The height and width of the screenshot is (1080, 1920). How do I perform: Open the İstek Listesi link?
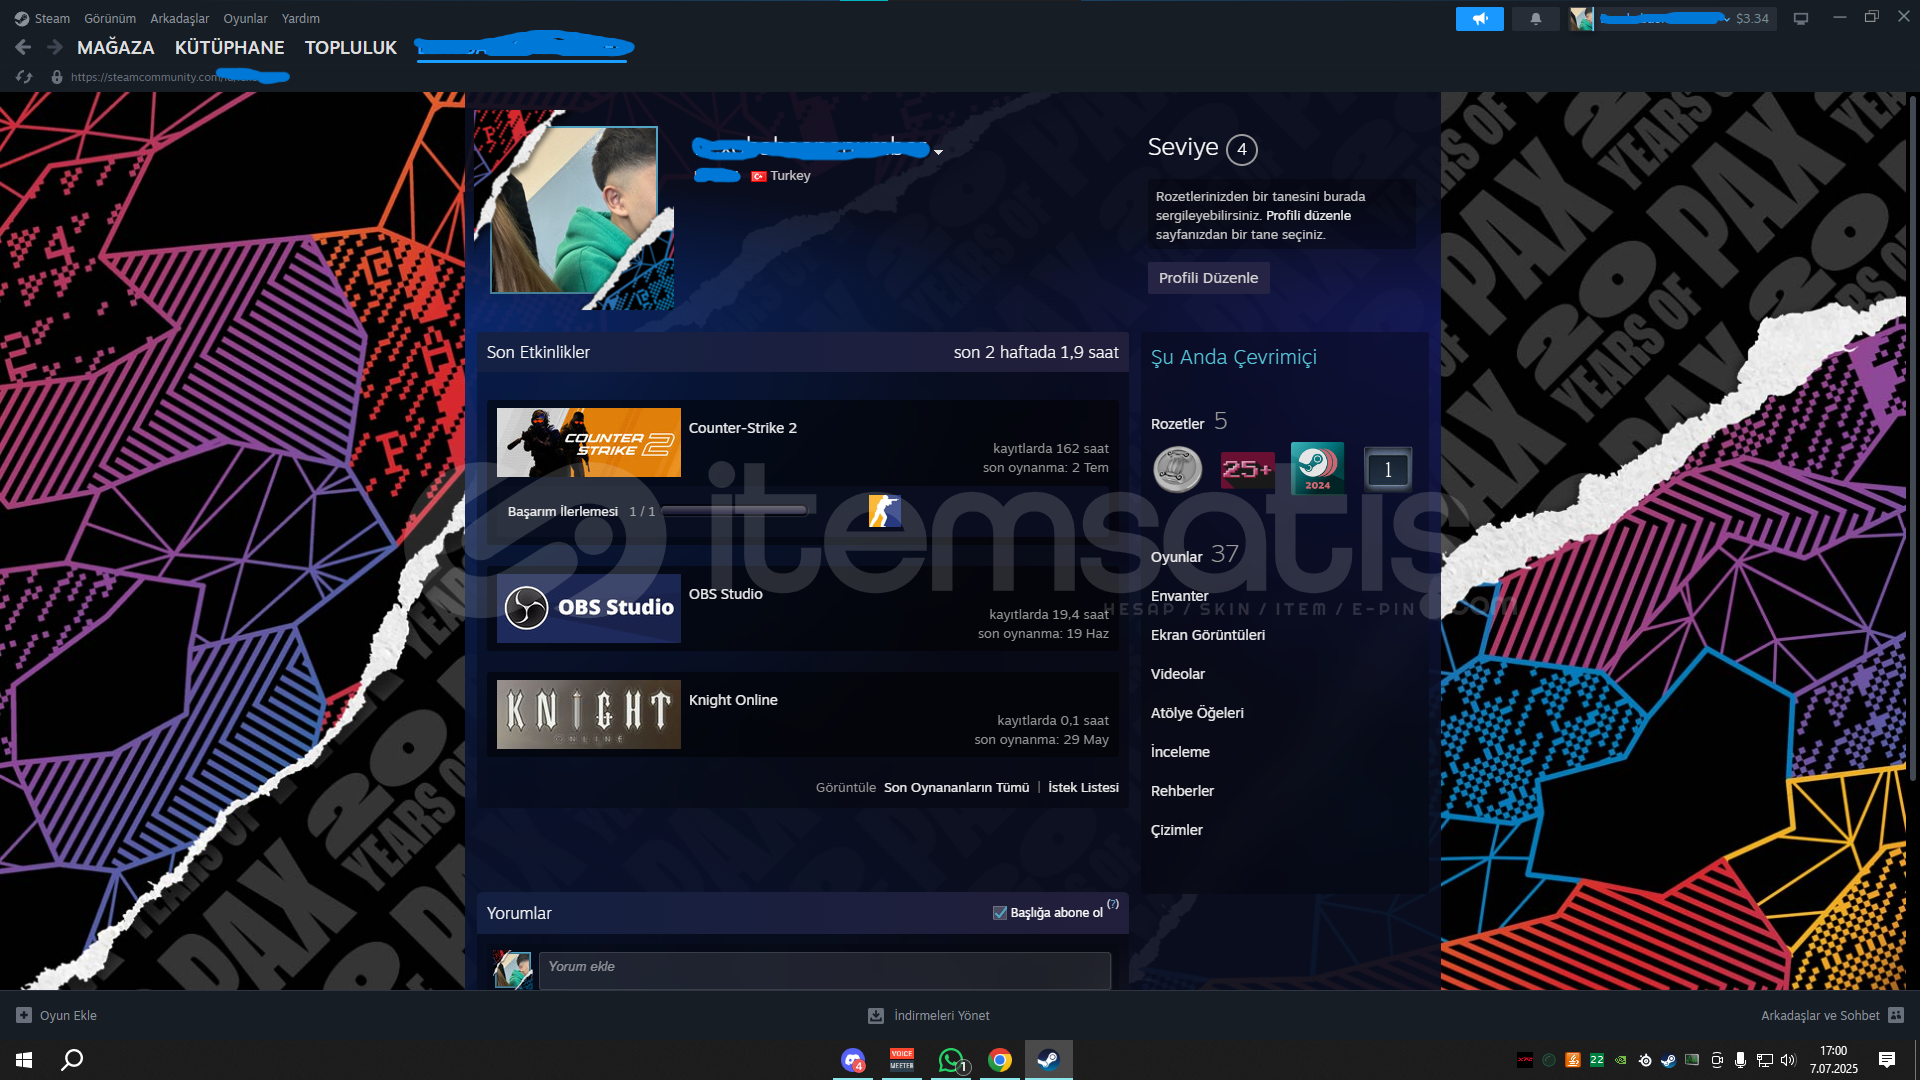coord(1083,788)
